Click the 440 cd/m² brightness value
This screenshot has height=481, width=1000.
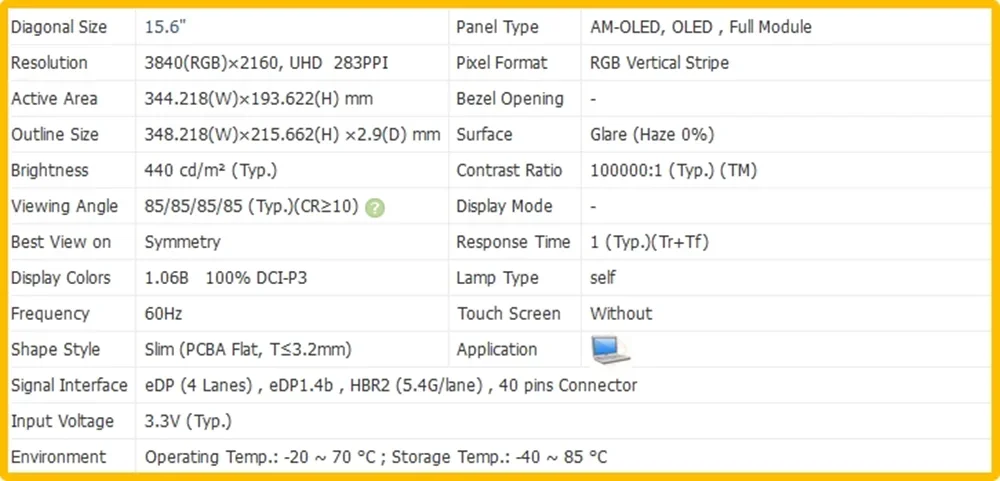click(211, 170)
